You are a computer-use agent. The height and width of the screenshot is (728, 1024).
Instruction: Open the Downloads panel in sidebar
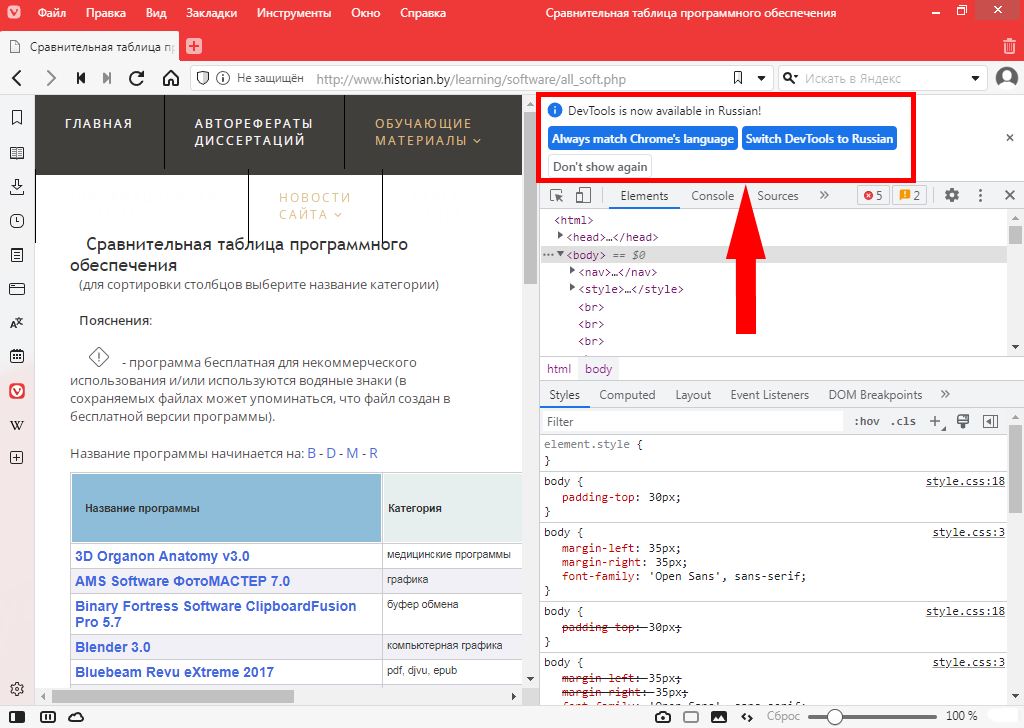coord(17,187)
